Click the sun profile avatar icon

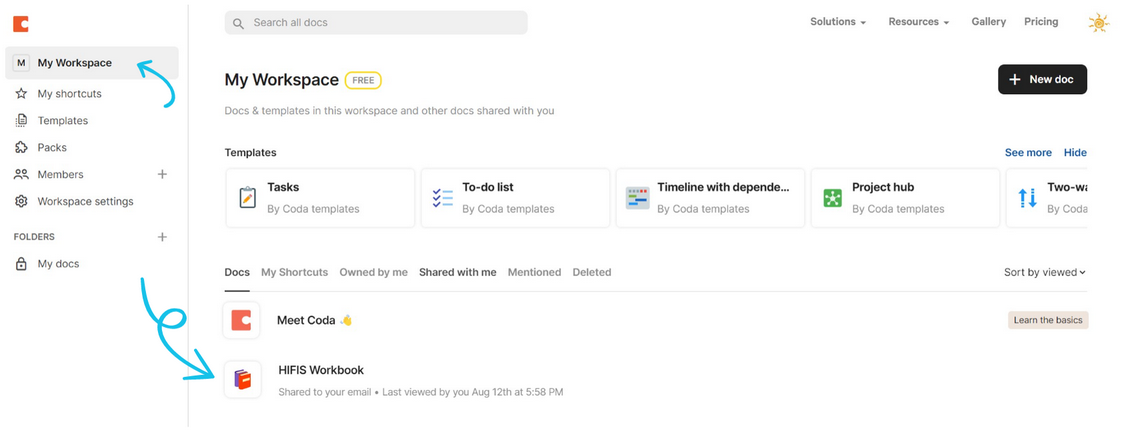click(1098, 23)
